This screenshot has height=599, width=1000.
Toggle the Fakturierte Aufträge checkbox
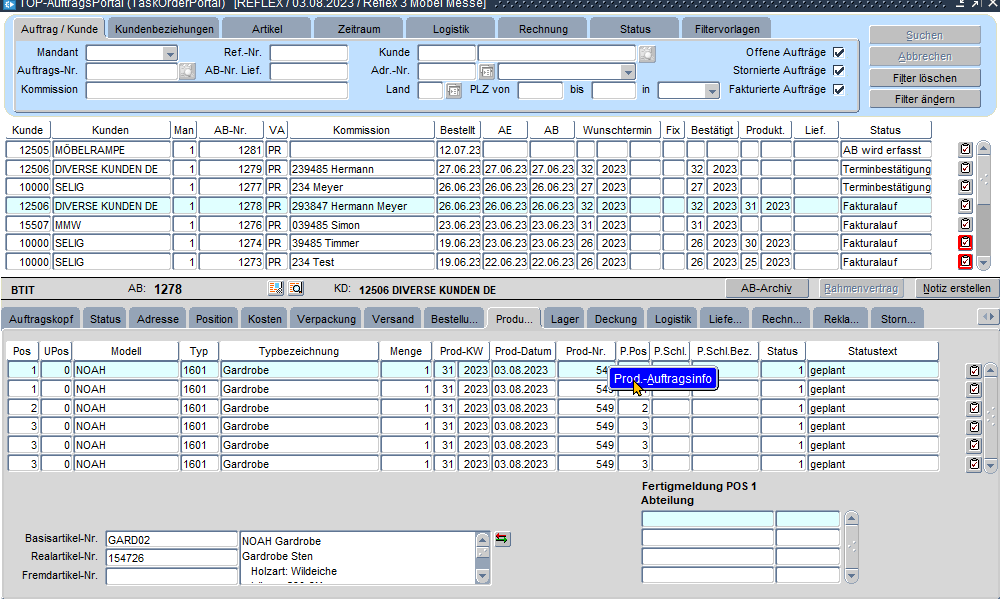839,90
